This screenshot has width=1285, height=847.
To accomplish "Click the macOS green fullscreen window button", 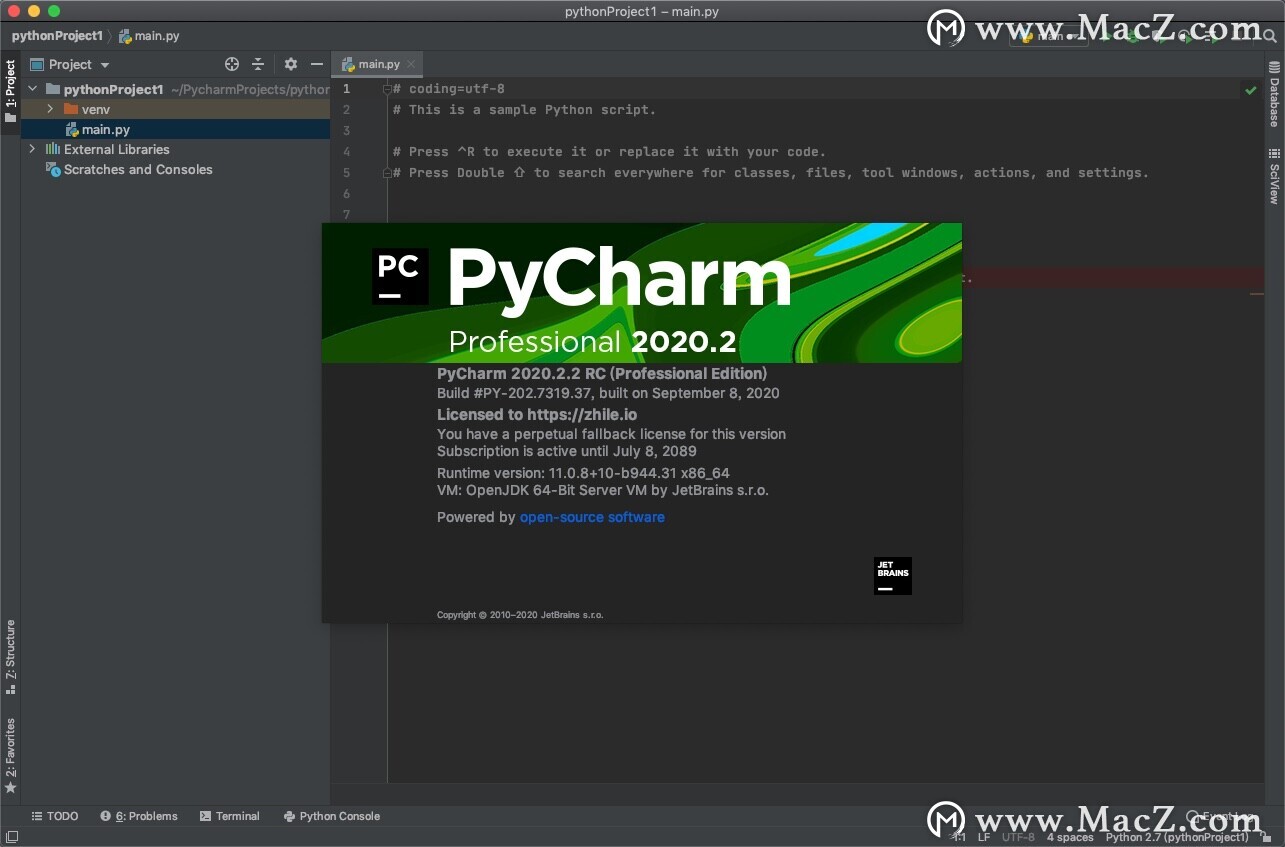I will [54, 11].
